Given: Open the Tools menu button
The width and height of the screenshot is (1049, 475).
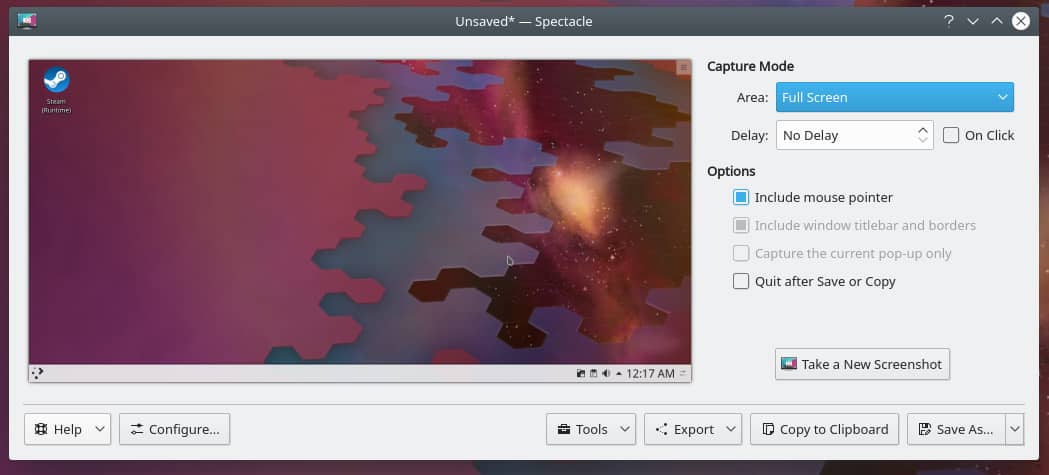Looking at the screenshot, I should click(x=591, y=430).
